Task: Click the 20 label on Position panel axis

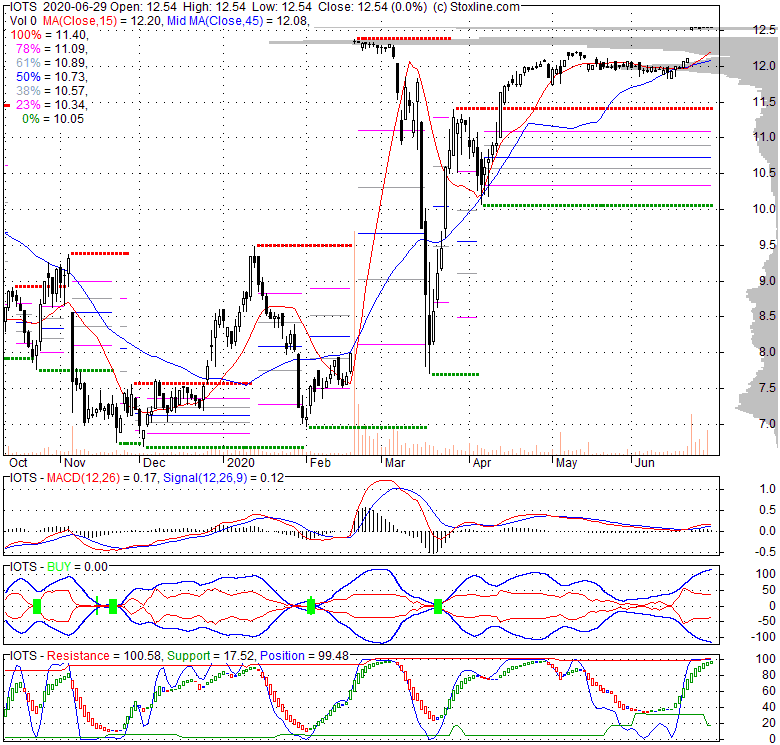Action: 769,722
